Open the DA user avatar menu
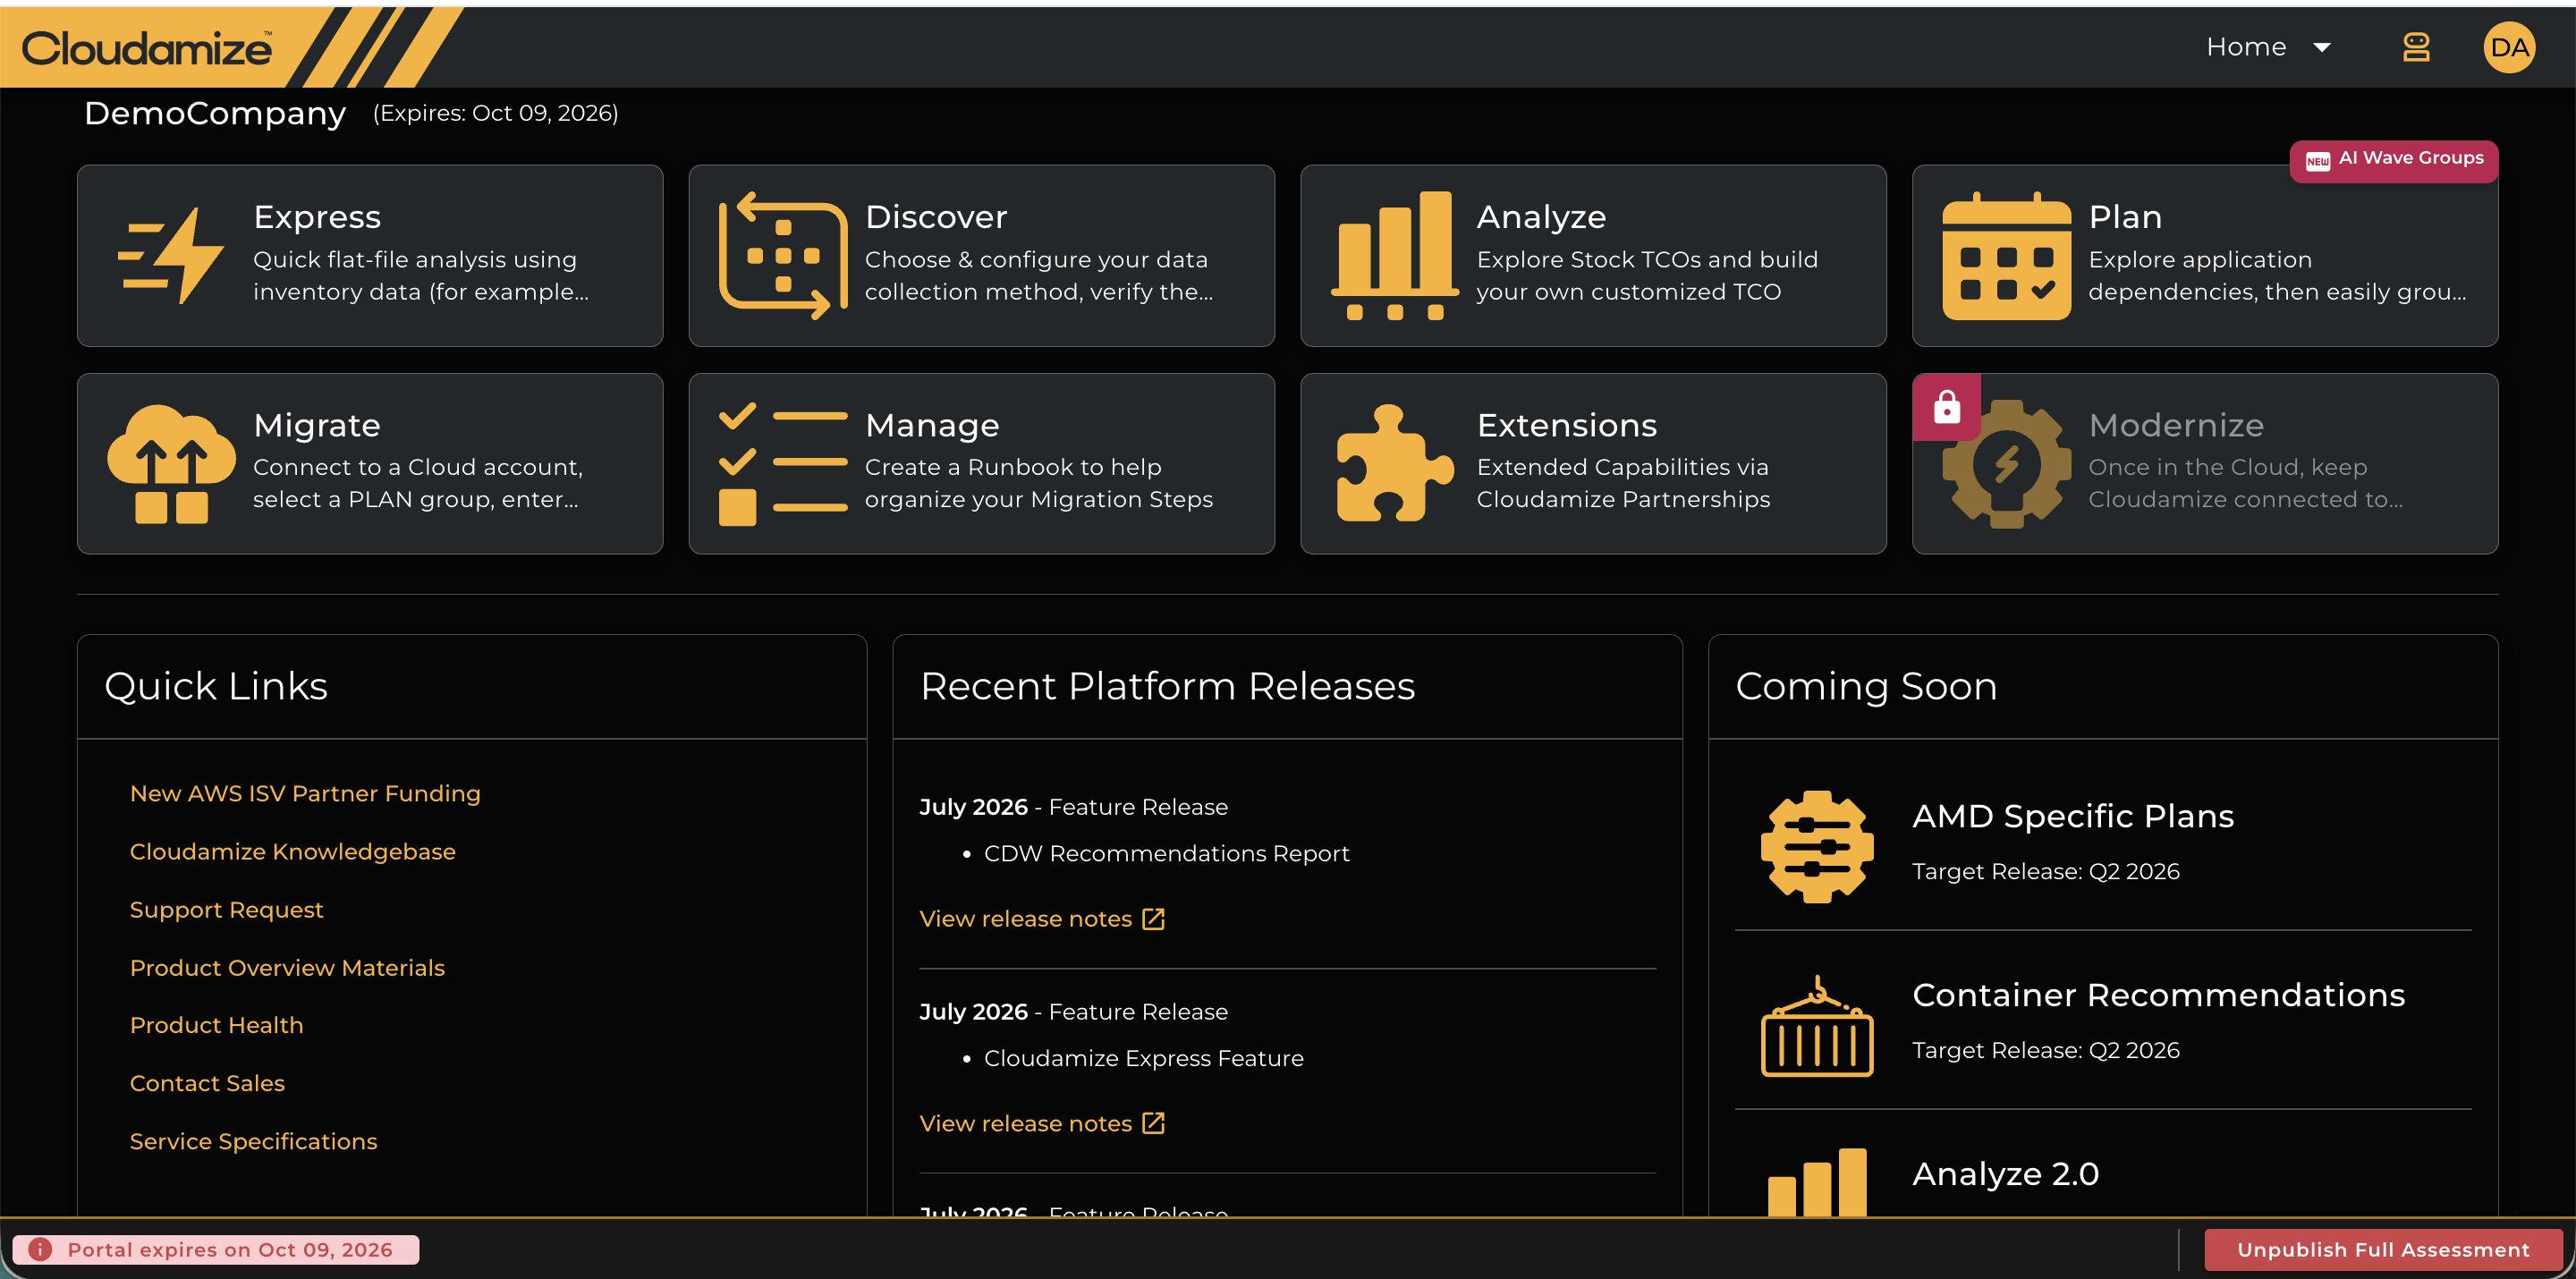This screenshot has width=2576, height=1279. click(x=2508, y=47)
